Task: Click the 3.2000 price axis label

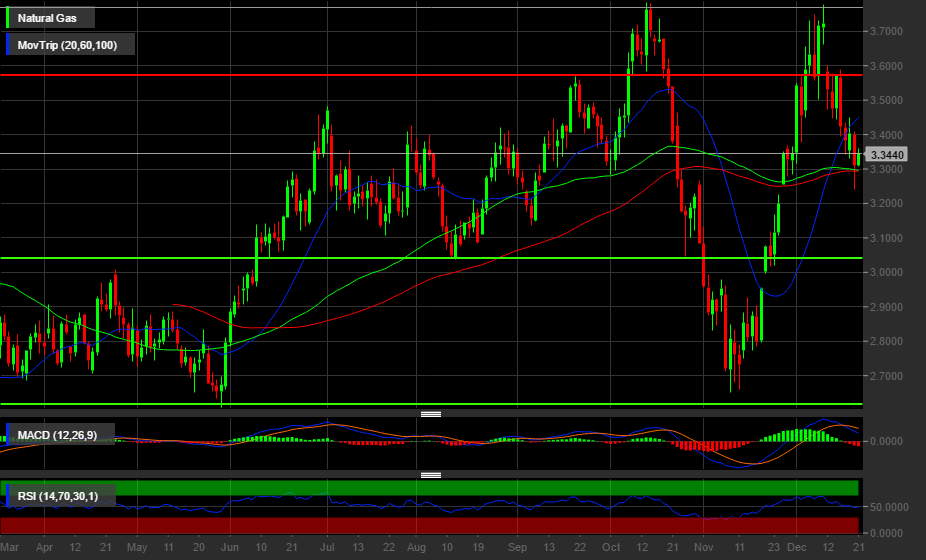Action: point(886,204)
